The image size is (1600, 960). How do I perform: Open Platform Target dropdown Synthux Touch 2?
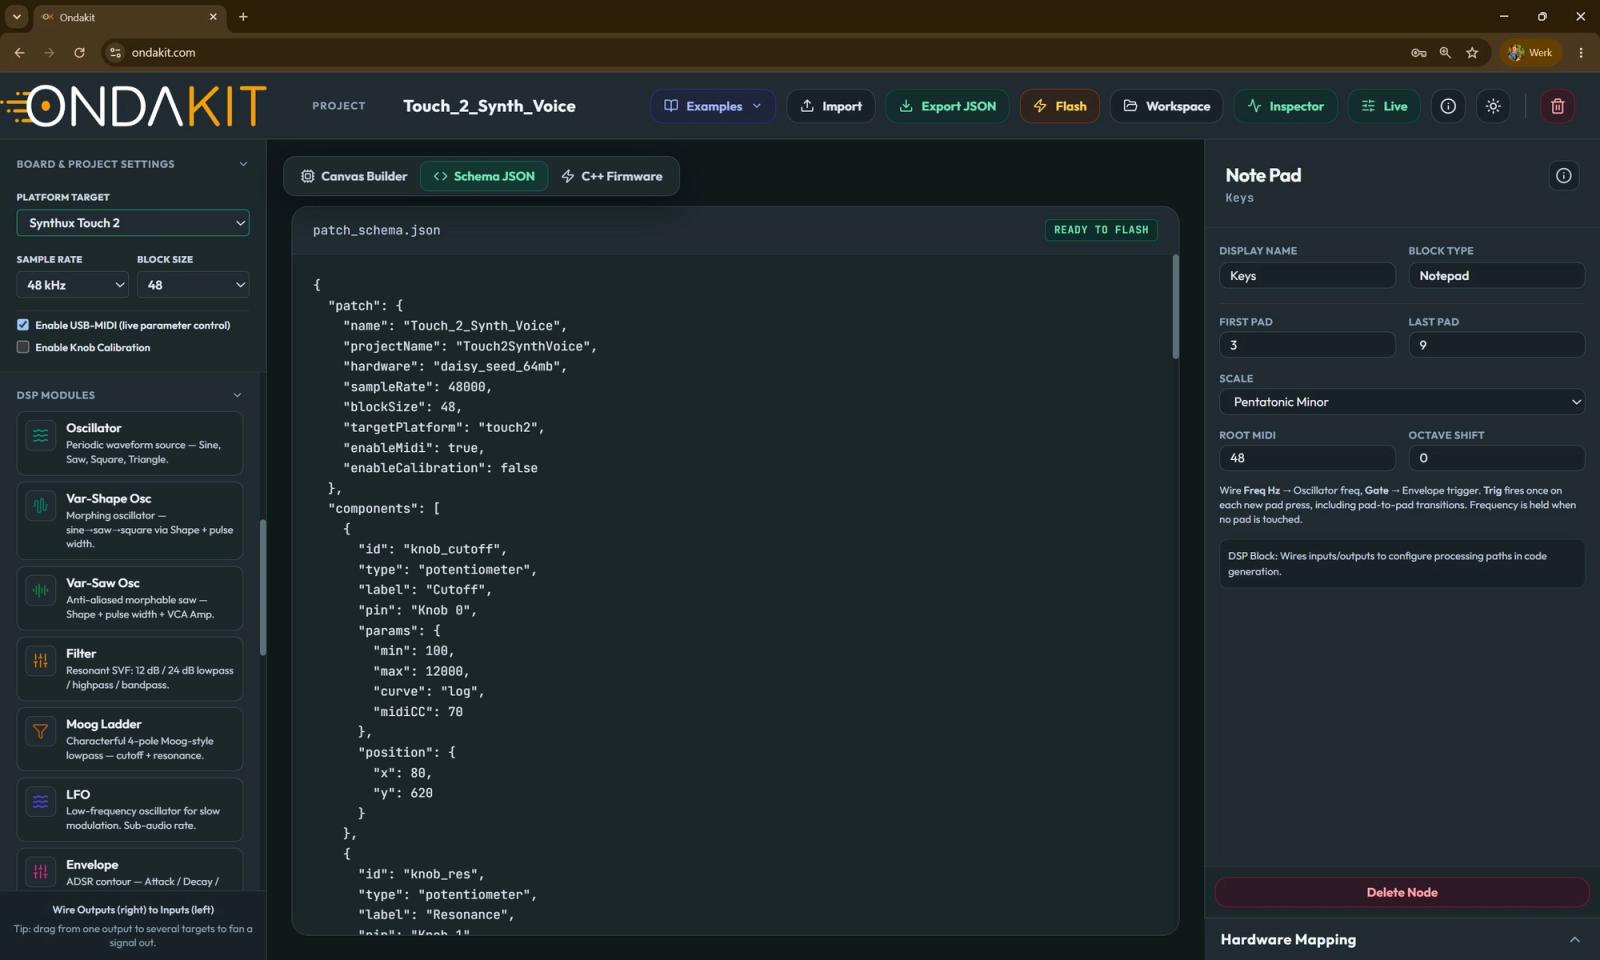(133, 223)
